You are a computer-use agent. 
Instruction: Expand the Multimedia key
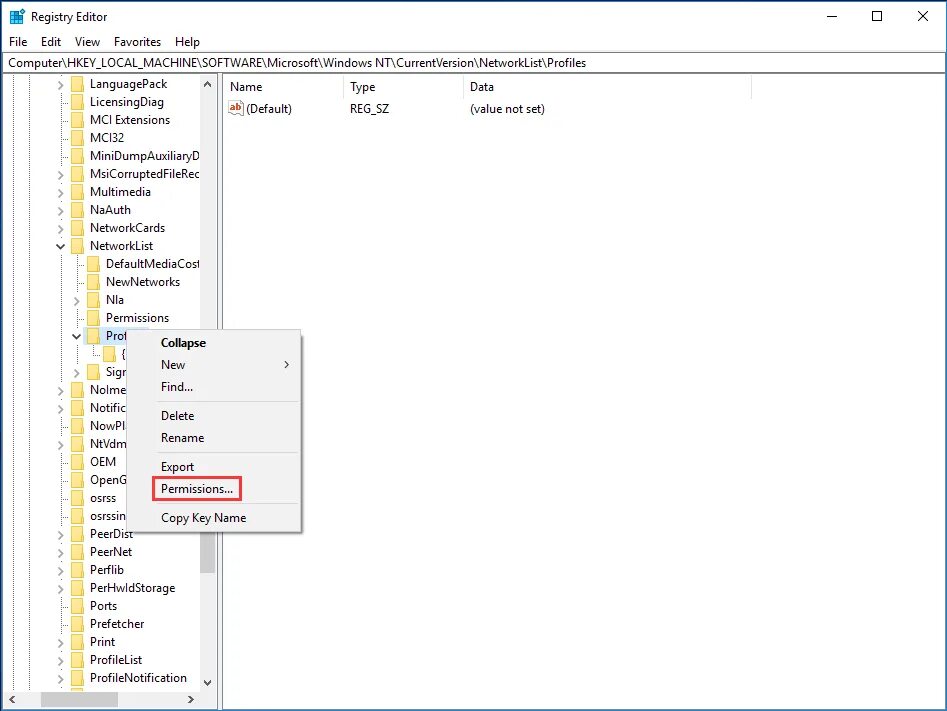pos(60,193)
